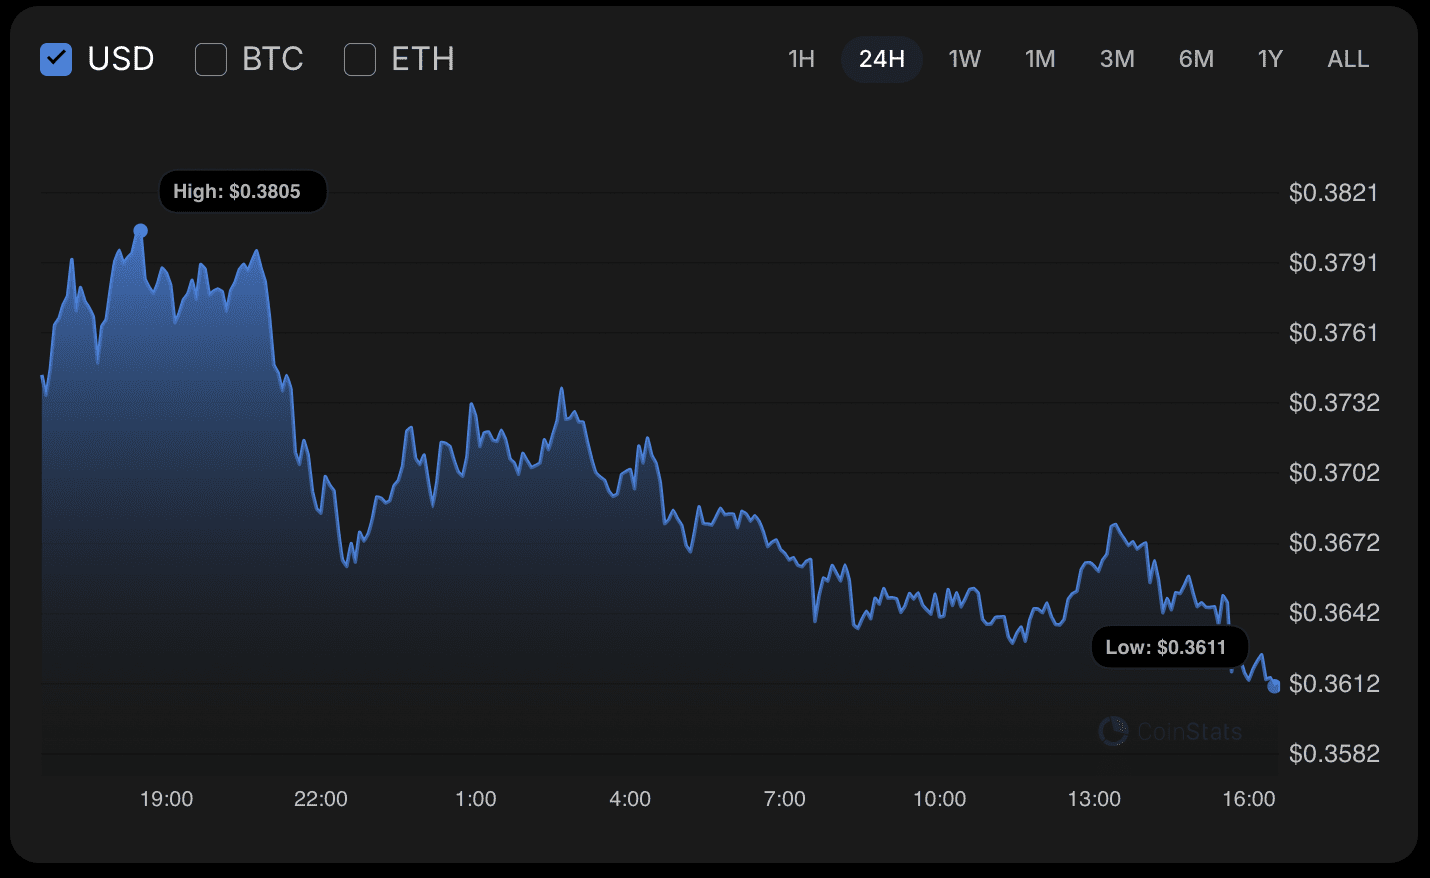This screenshot has height=878, width=1430.
Task: Uncheck the USD currency checkbox
Action: (x=56, y=60)
